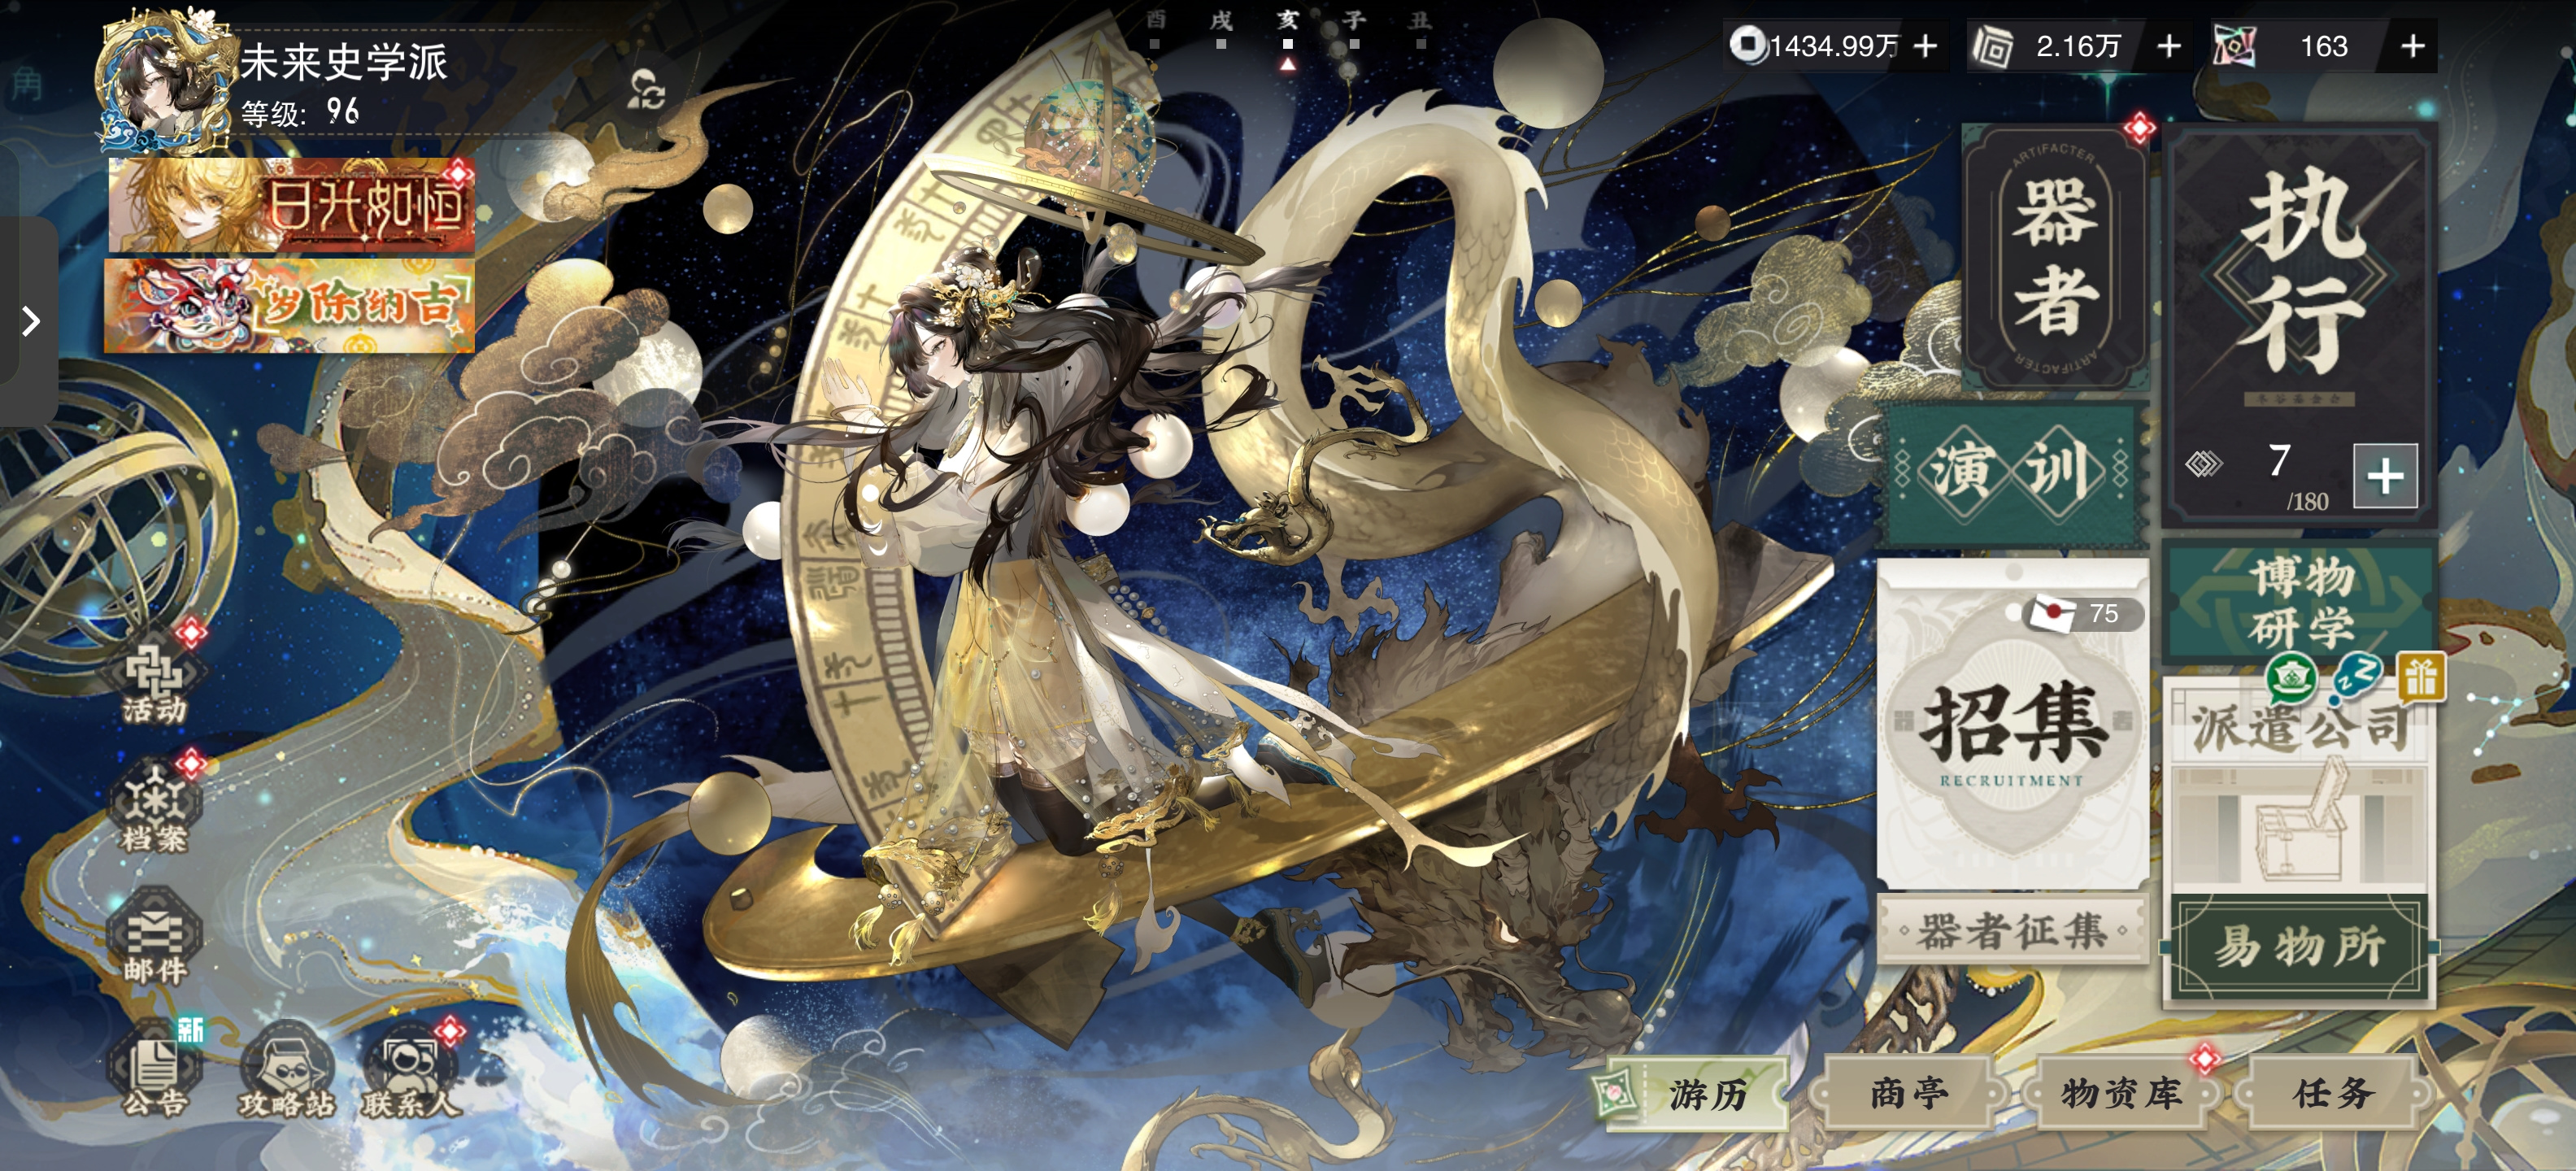Open the 邮件 mail icon
Viewport: 2576px width, 1171px height.
pyautogui.click(x=155, y=937)
